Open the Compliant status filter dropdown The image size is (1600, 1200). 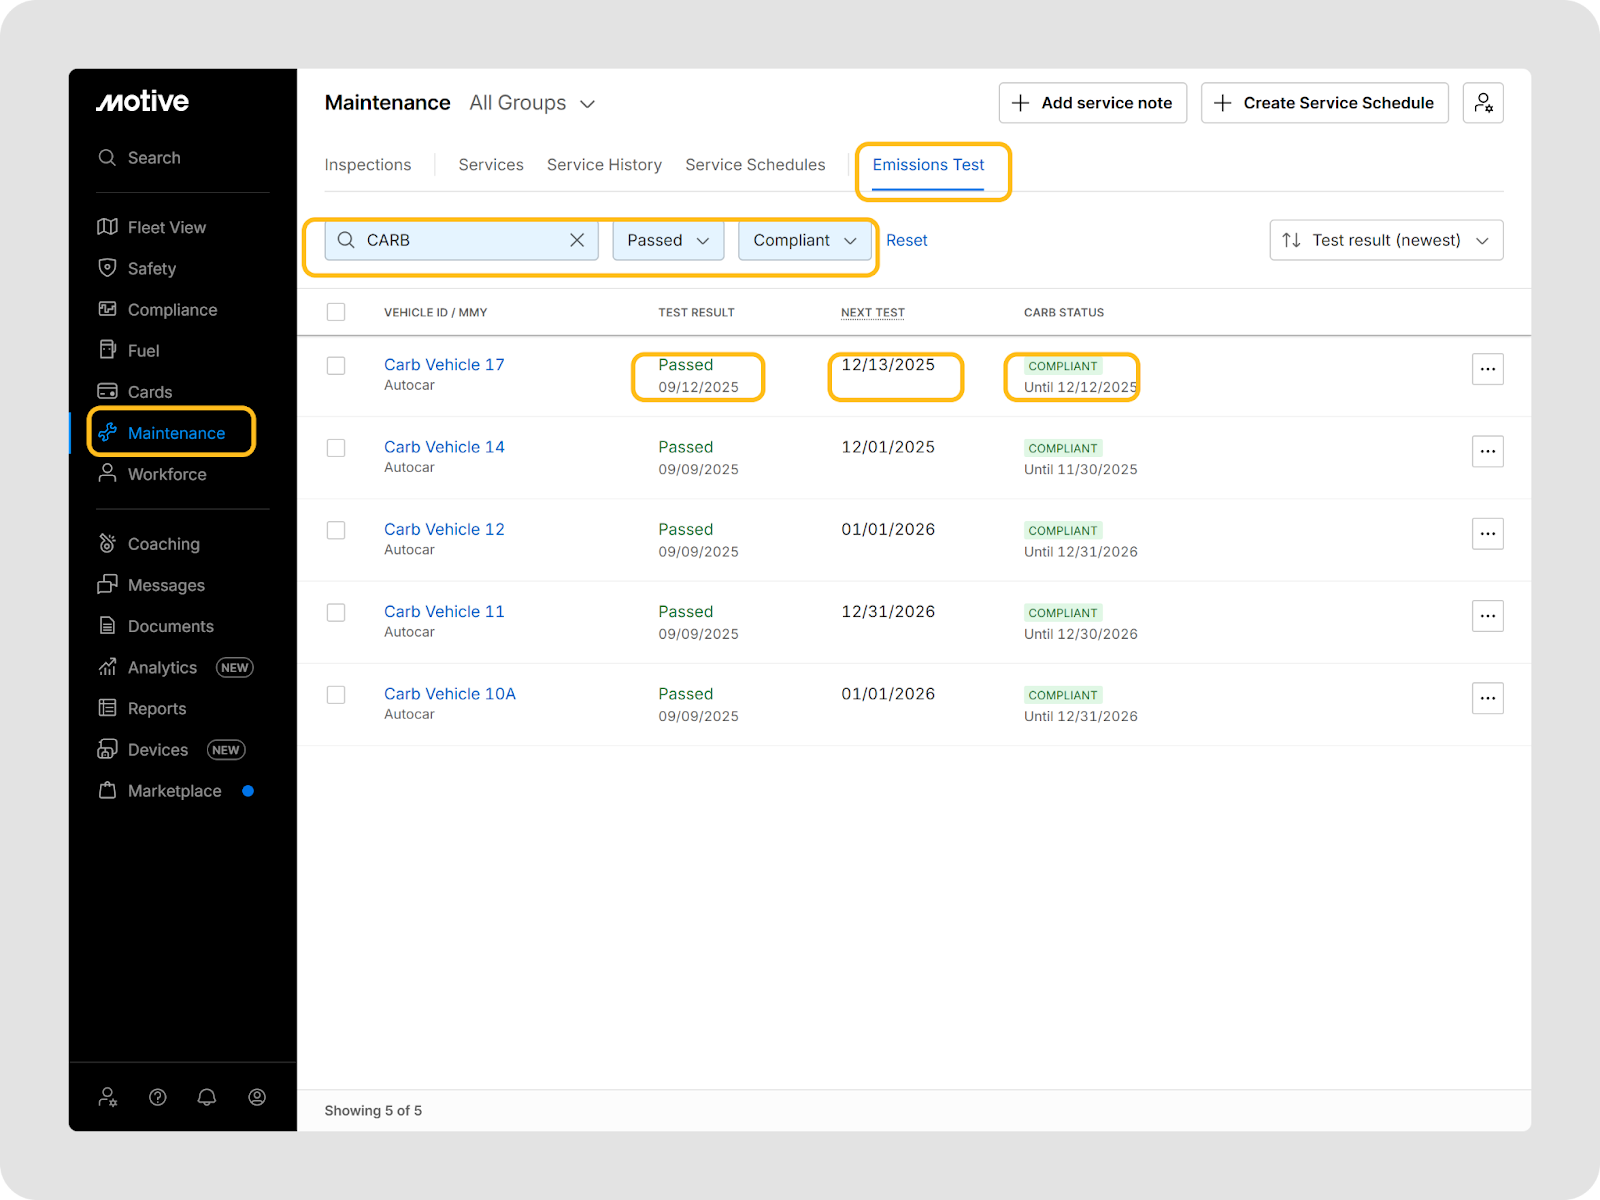pyautogui.click(x=805, y=240)
